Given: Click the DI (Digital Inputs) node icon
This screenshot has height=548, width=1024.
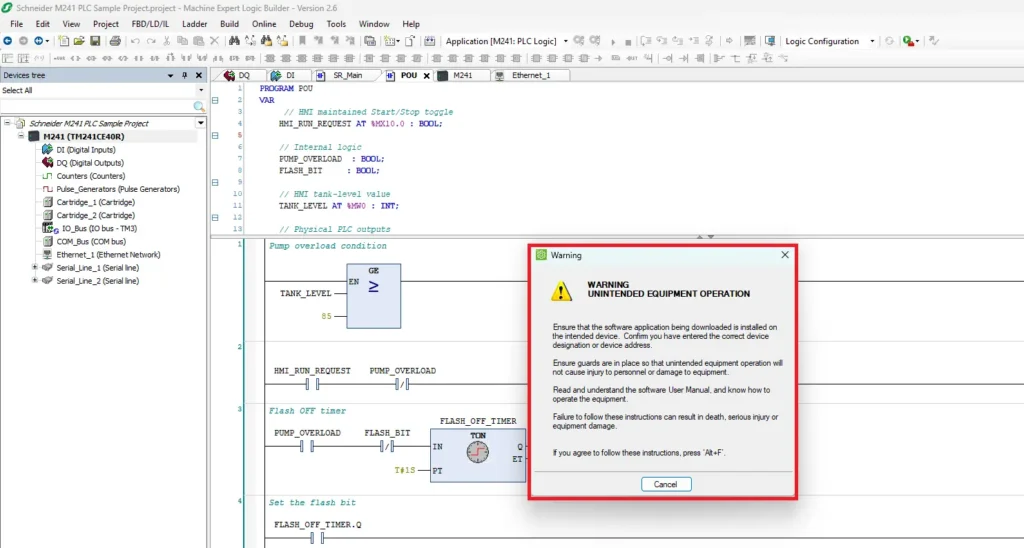Looking at the screenshot, I should tap(47, 150).
